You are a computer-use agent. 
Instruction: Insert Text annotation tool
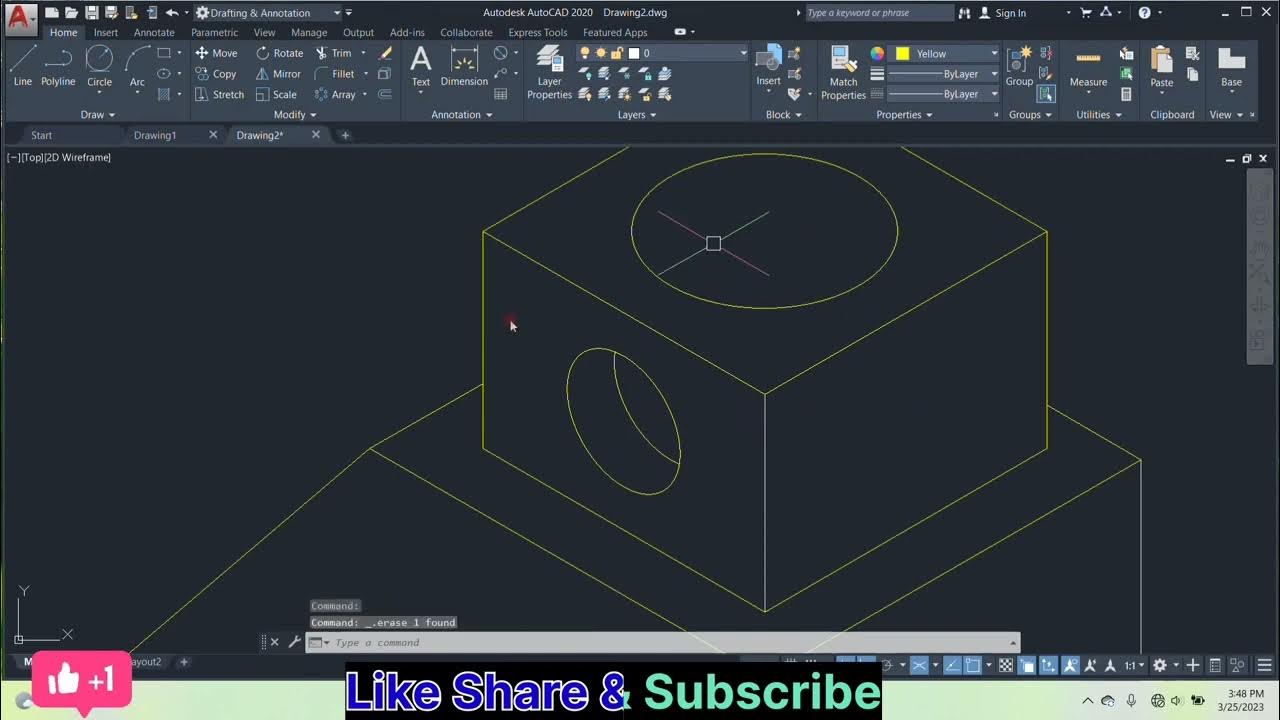421,66
